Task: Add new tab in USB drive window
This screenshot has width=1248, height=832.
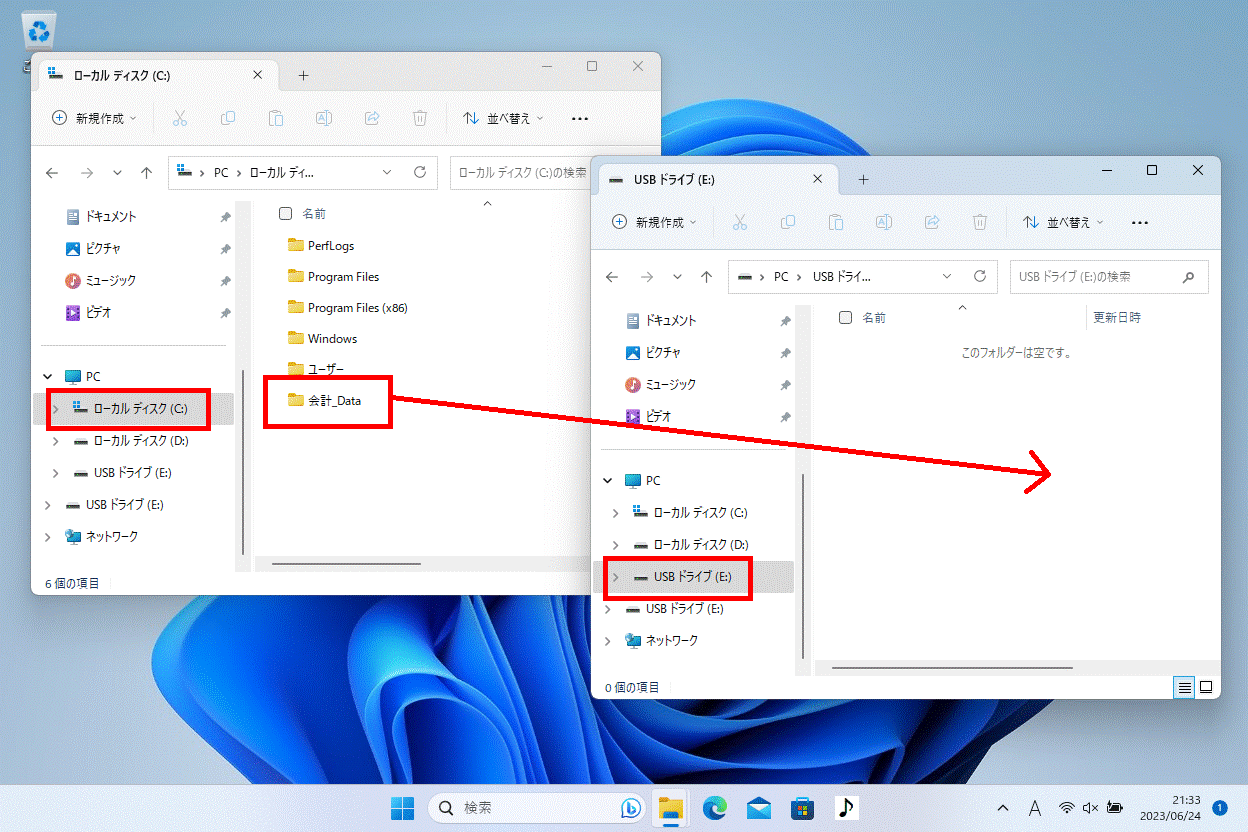Action: 863,180
